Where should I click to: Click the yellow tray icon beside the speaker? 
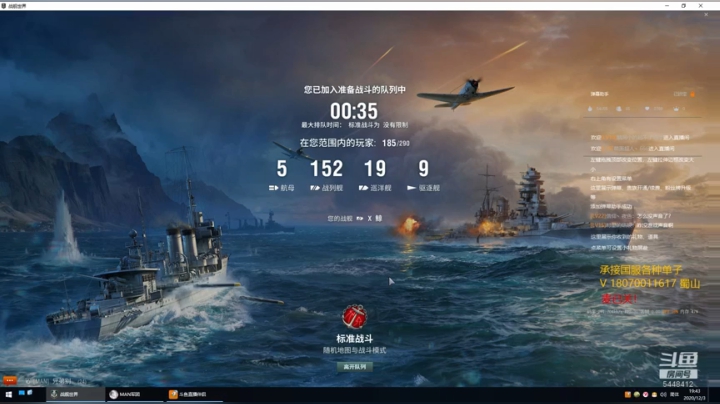pyautogui.click(x=654, y=394)
